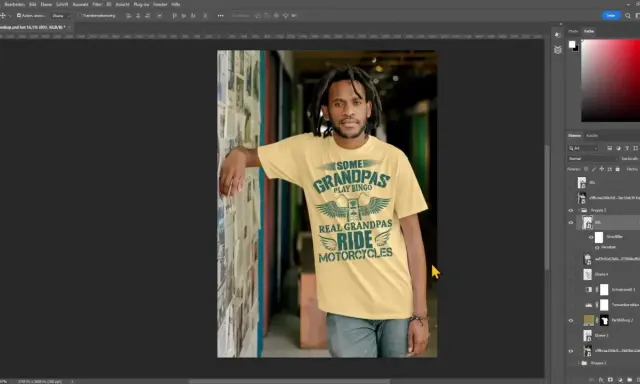640x384 pixels.
Task: Open the Normal blend mode dropdown
Action: pos(592,158)
